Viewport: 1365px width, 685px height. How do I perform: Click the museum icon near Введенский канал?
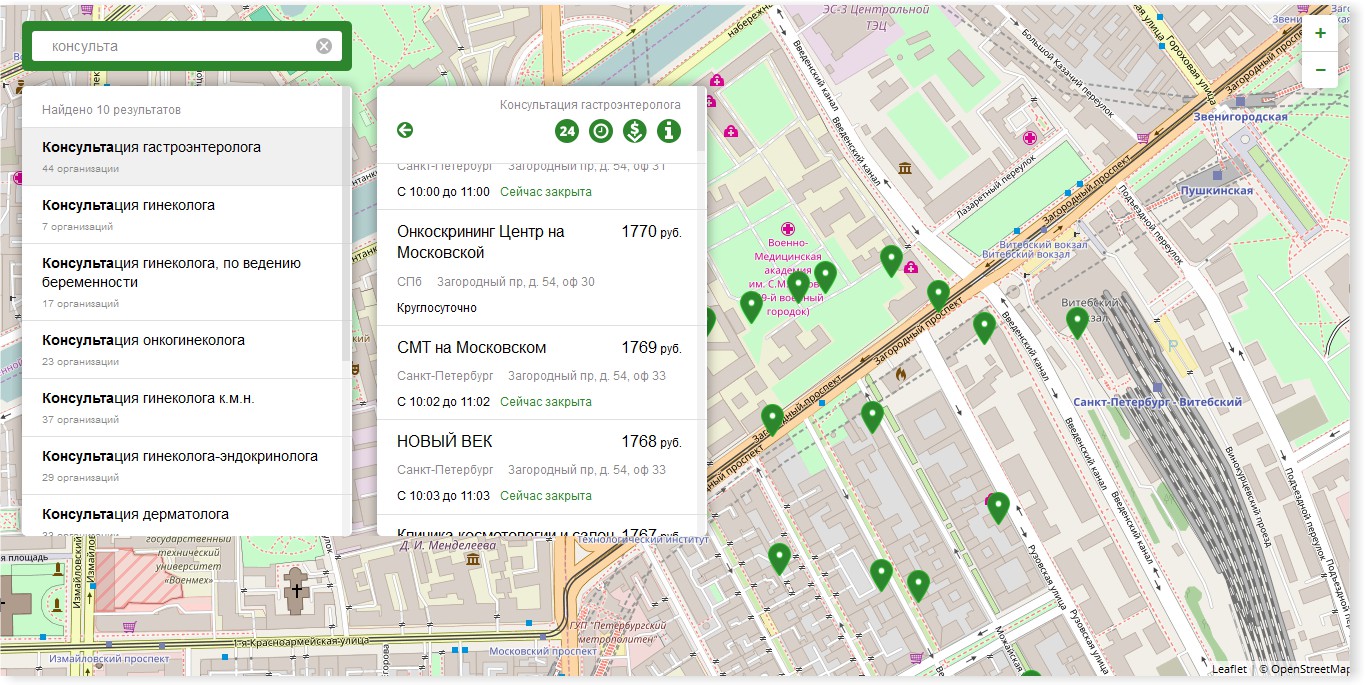[905, 167]
